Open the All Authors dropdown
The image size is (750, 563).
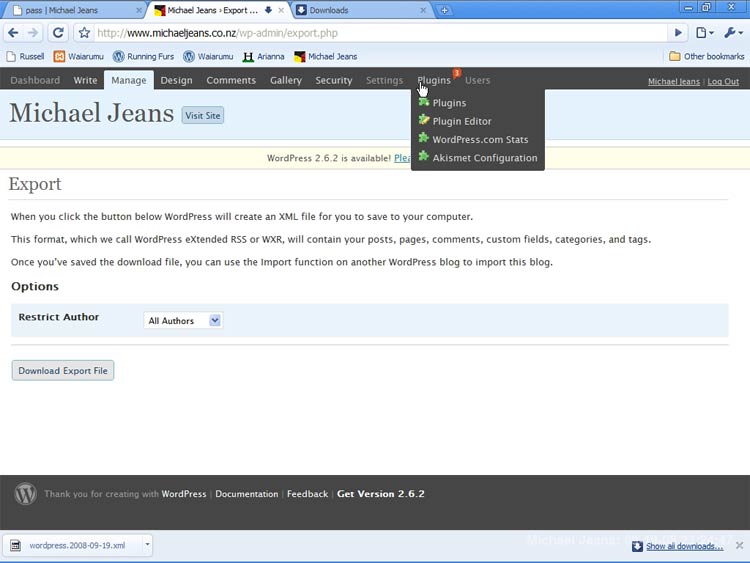[x=184, y=321]
